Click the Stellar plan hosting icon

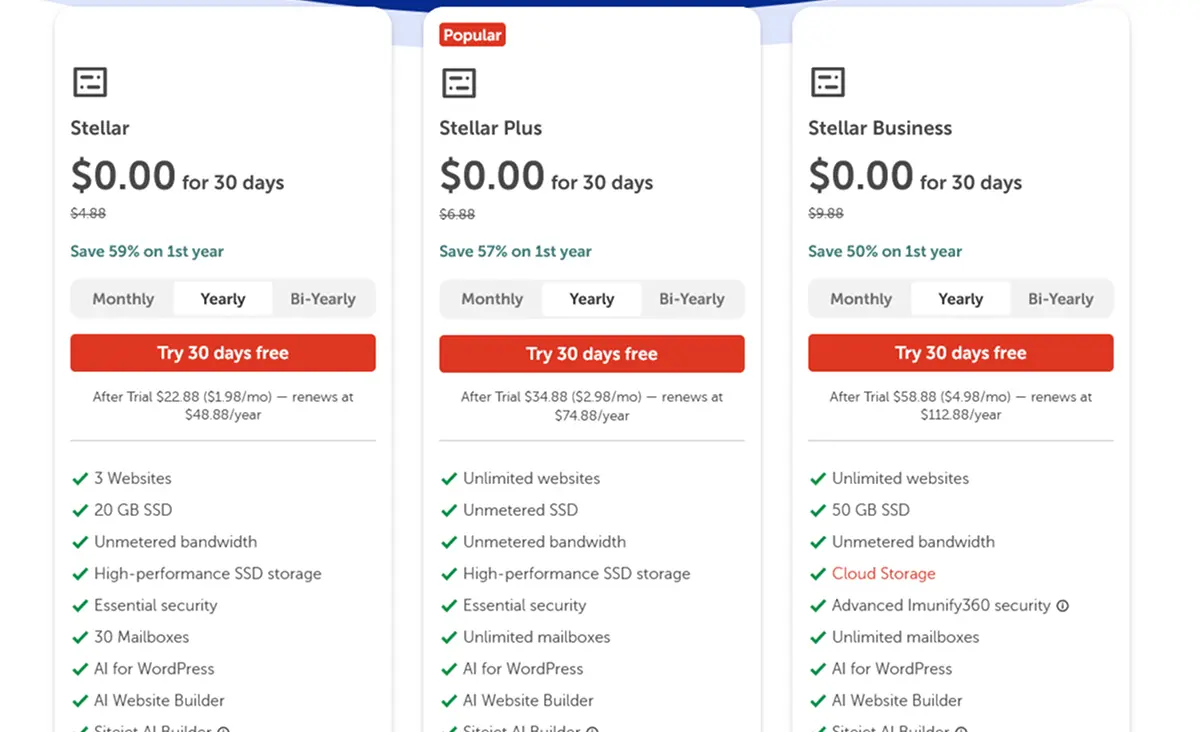[89, 82]
